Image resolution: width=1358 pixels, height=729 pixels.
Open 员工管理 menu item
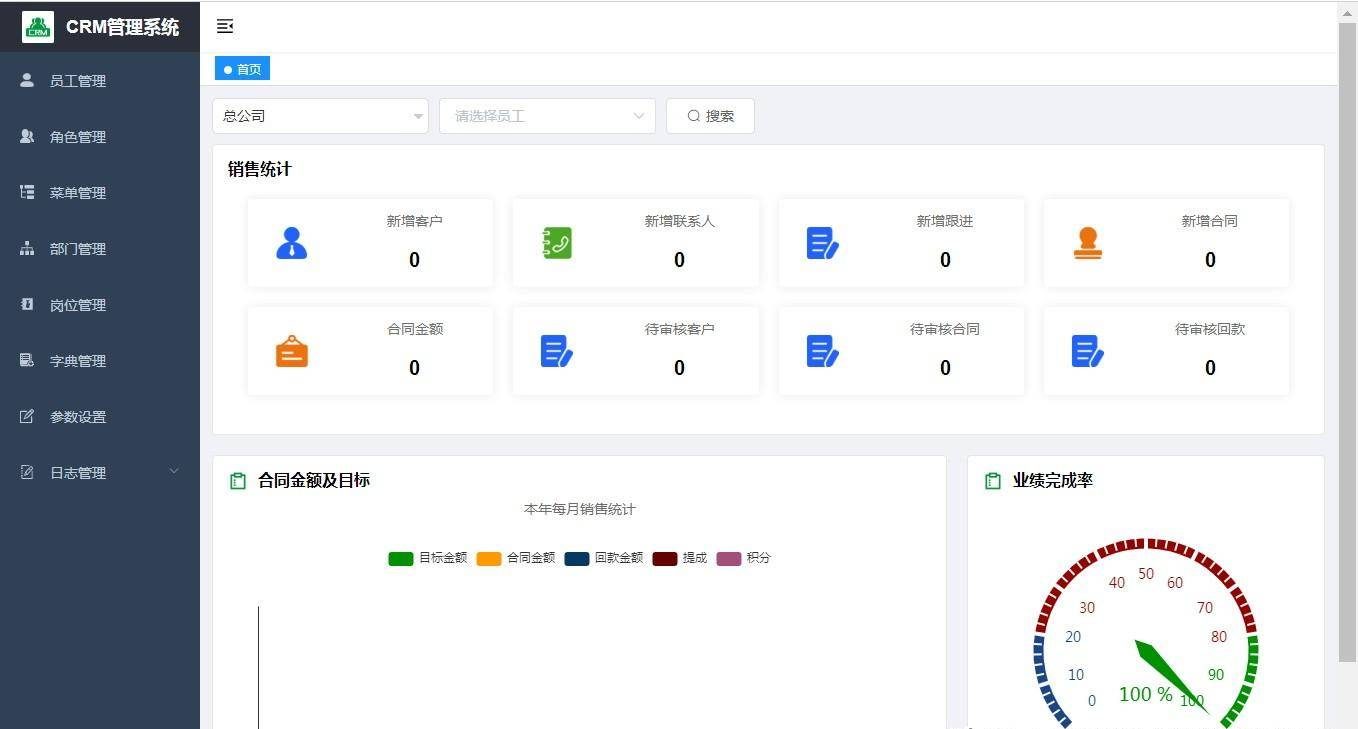click(x=100, y=81)
